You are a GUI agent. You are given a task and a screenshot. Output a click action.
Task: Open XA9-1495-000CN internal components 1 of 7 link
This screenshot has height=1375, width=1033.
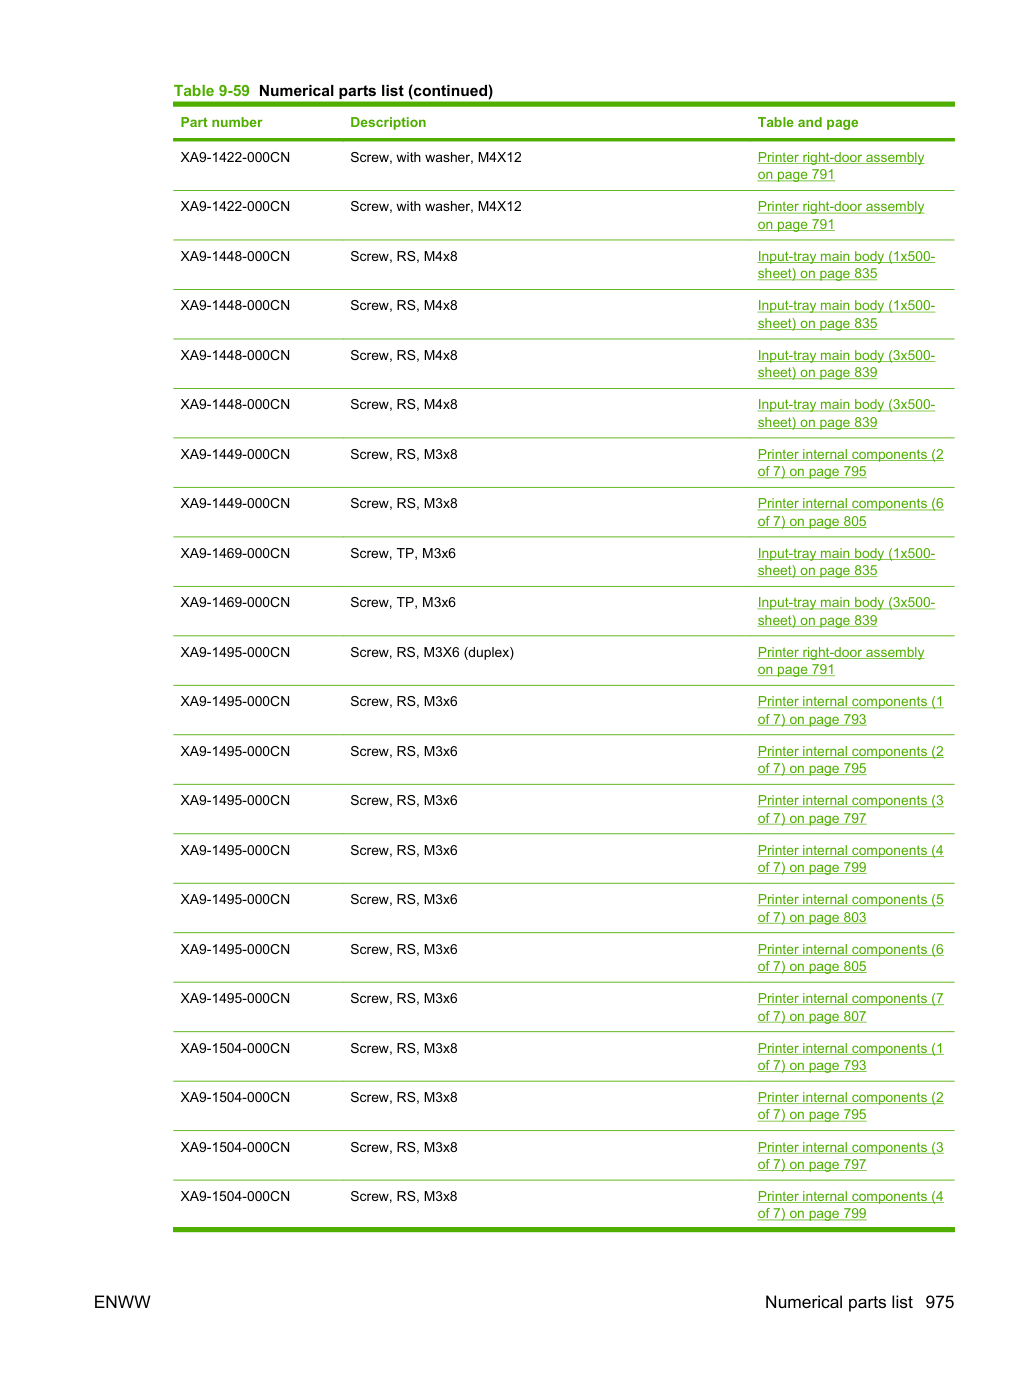click(850, 711)
